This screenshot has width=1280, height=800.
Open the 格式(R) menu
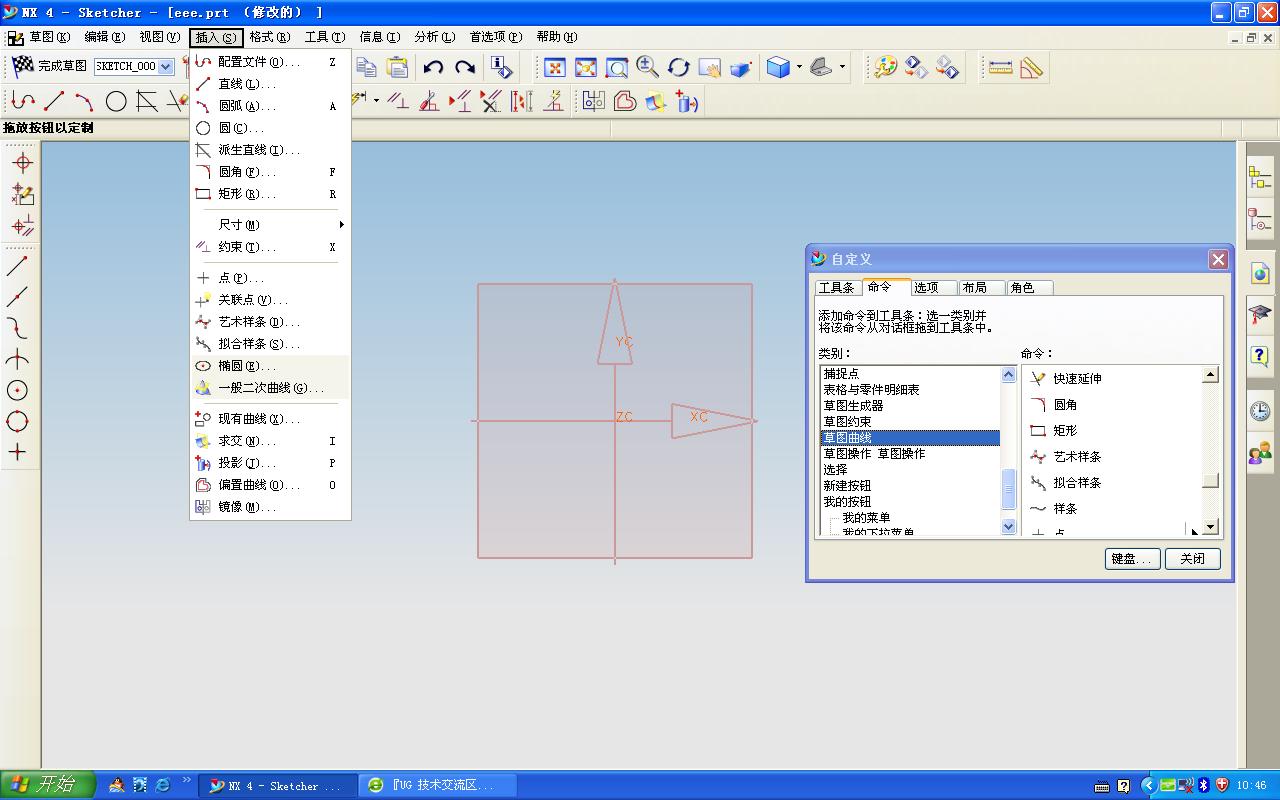click(x=270, y=37)
